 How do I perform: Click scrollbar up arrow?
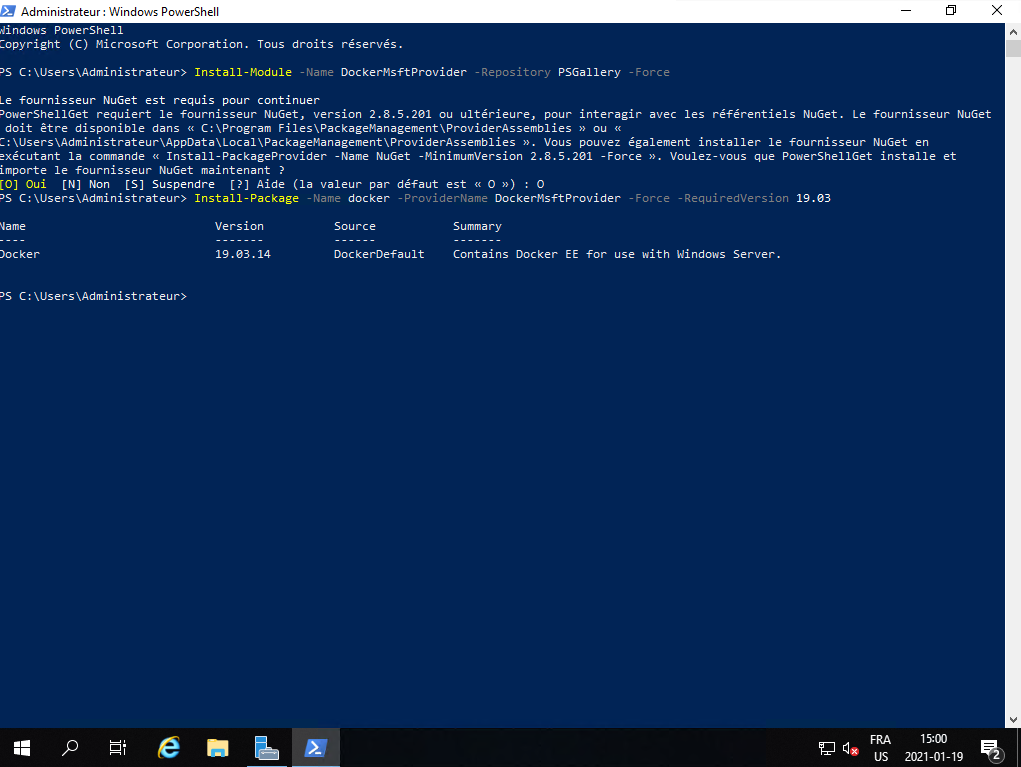1013,31
